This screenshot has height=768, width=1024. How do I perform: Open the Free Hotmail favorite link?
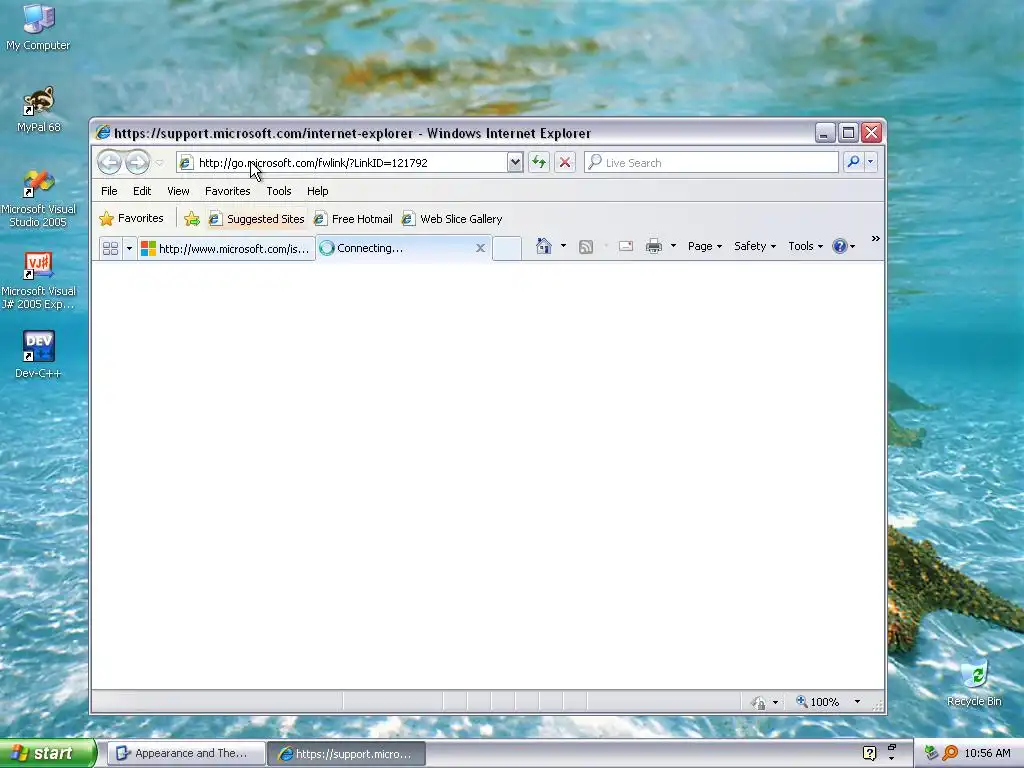point(353,219)
